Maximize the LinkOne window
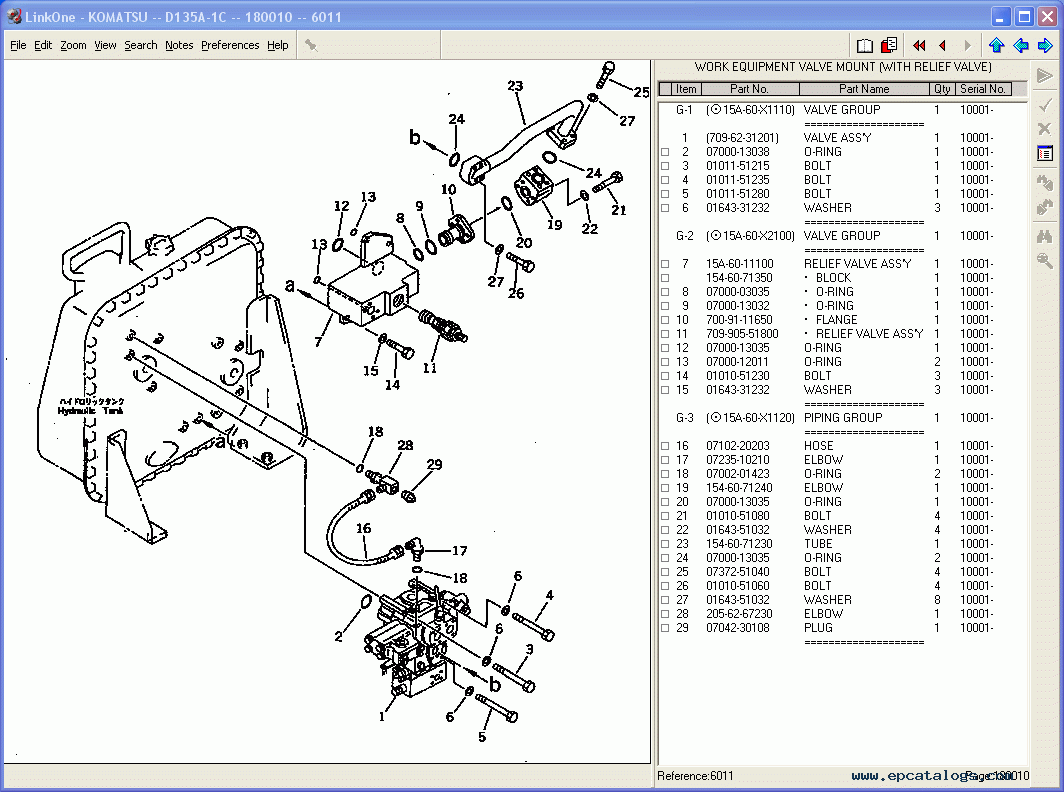 [1025, 16]
